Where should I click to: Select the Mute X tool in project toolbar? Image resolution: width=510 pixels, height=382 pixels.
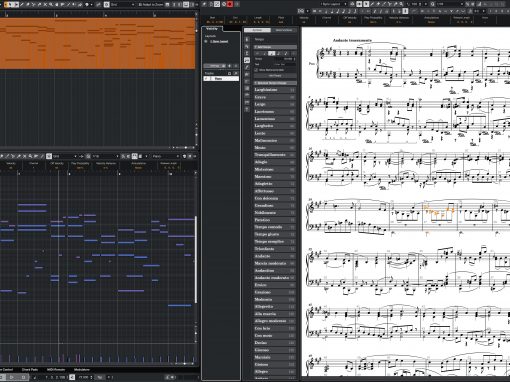45,5
